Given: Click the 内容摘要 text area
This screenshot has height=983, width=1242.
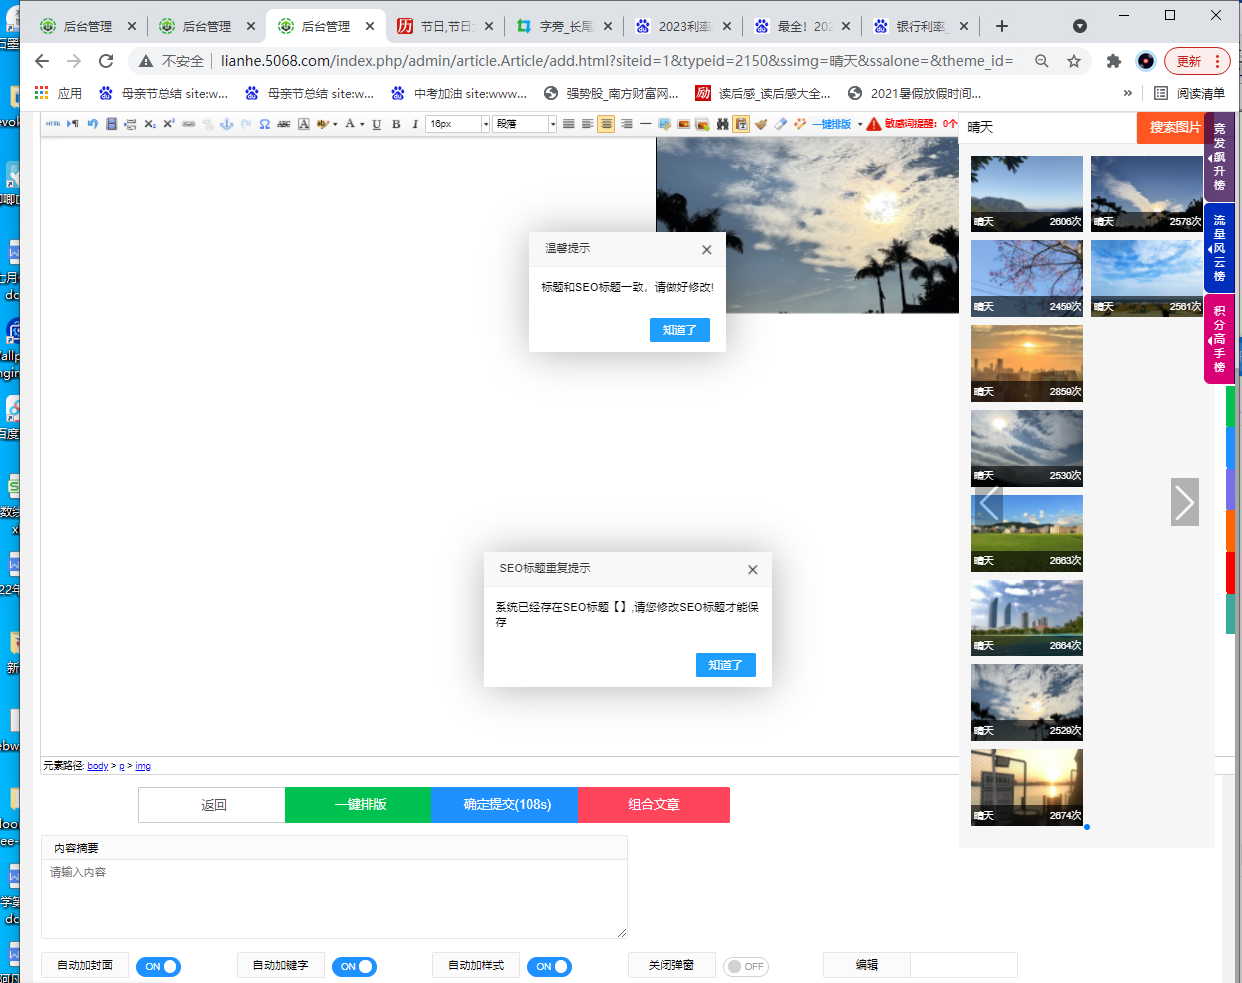Looking at the screenshot, I should [x=334, y=898].
